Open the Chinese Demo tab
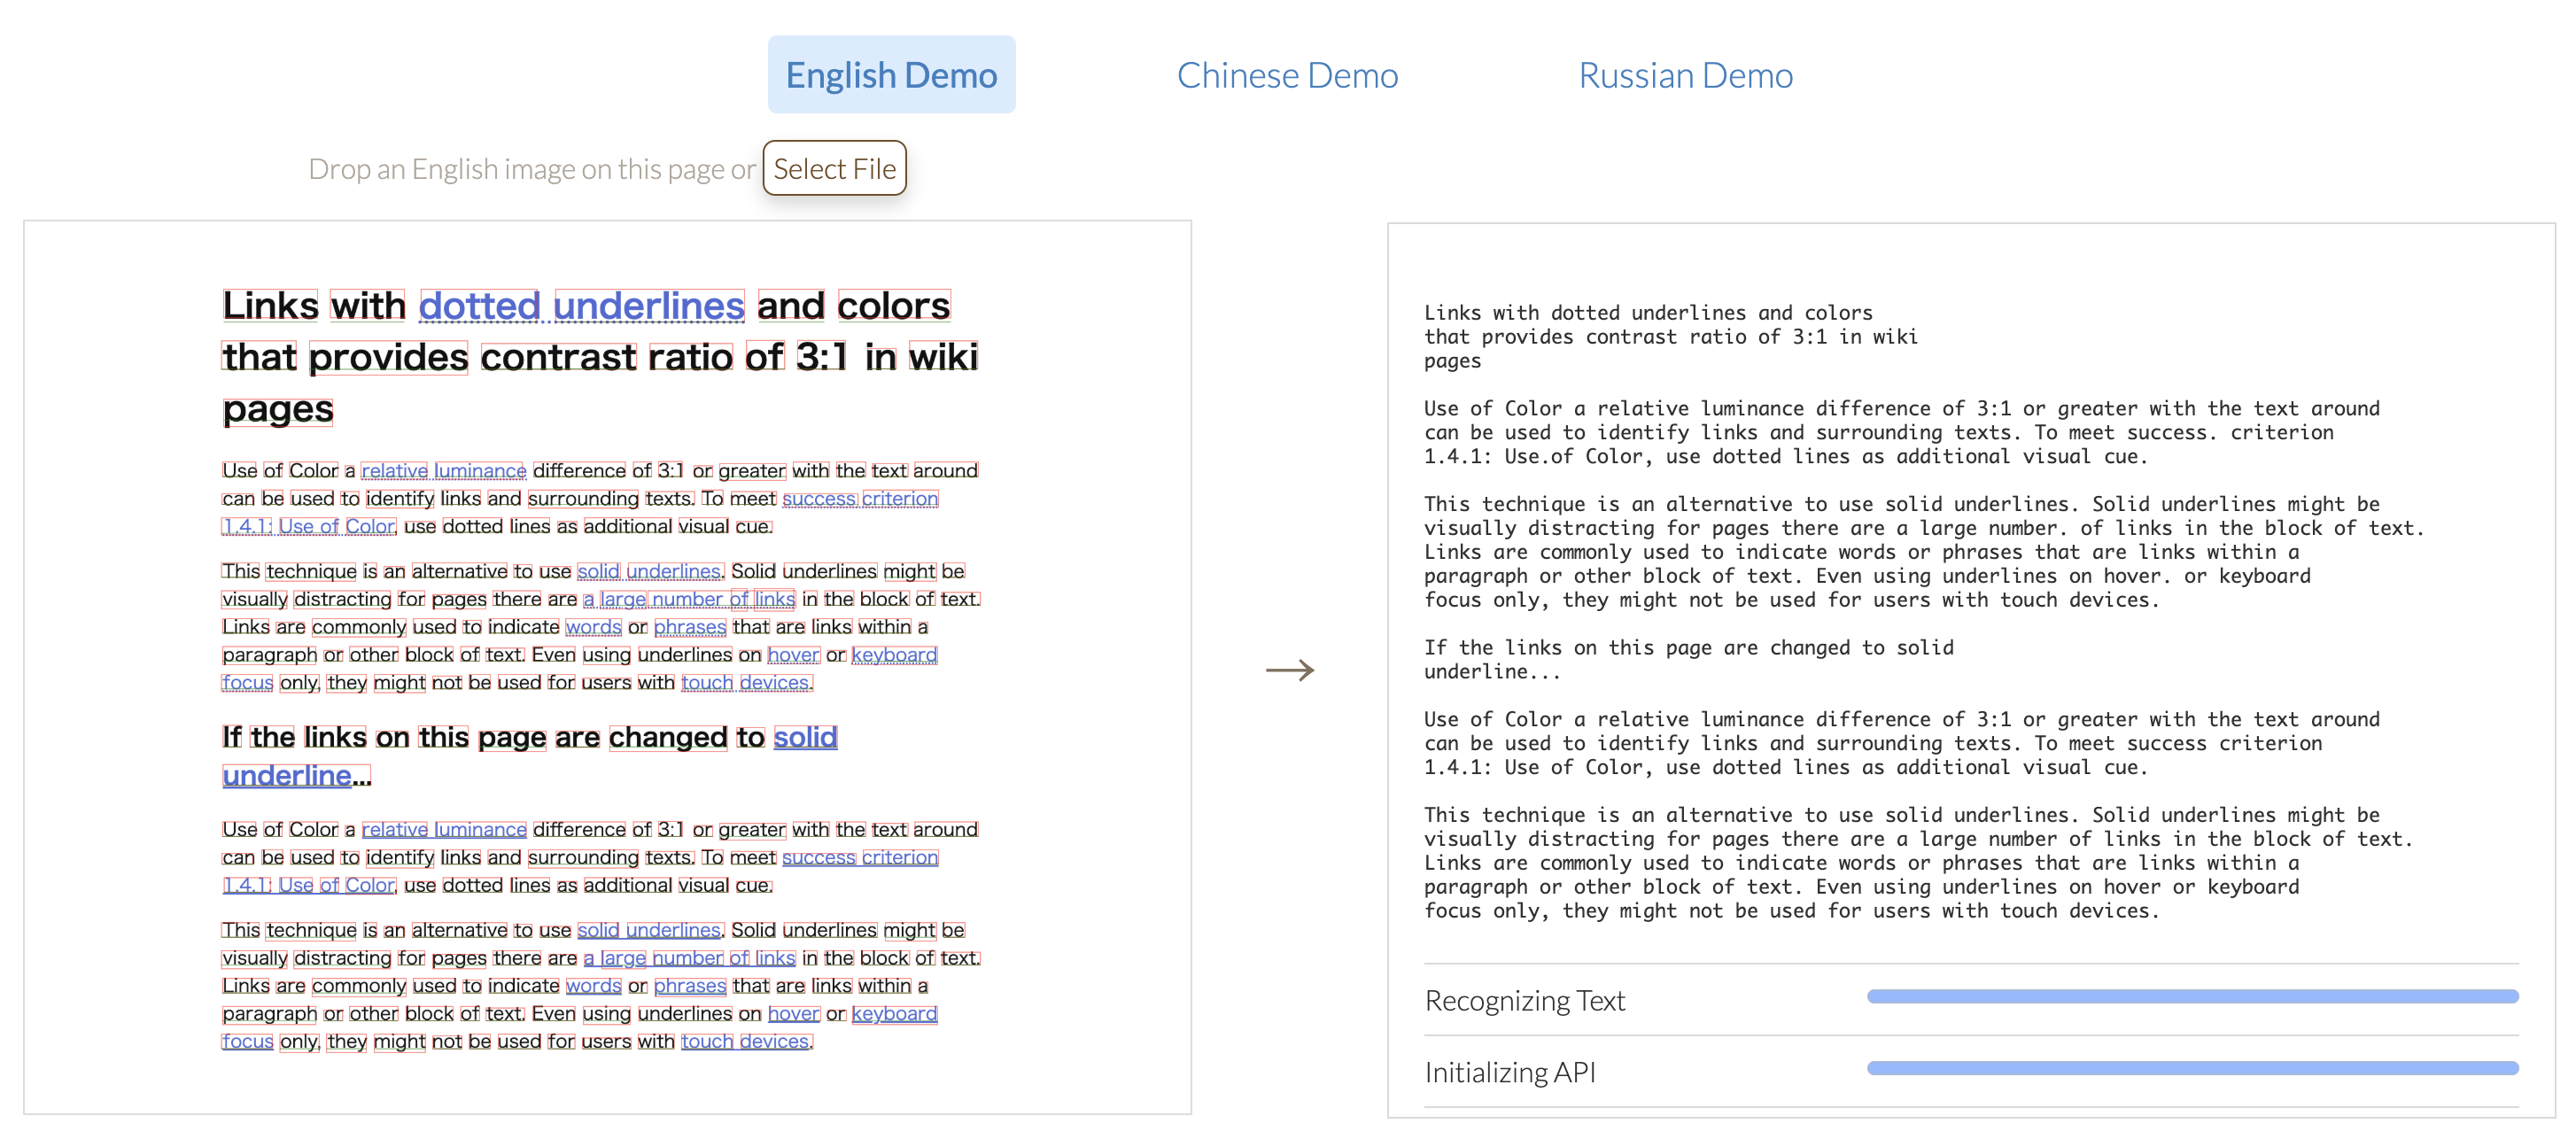 coord(1286,75)
